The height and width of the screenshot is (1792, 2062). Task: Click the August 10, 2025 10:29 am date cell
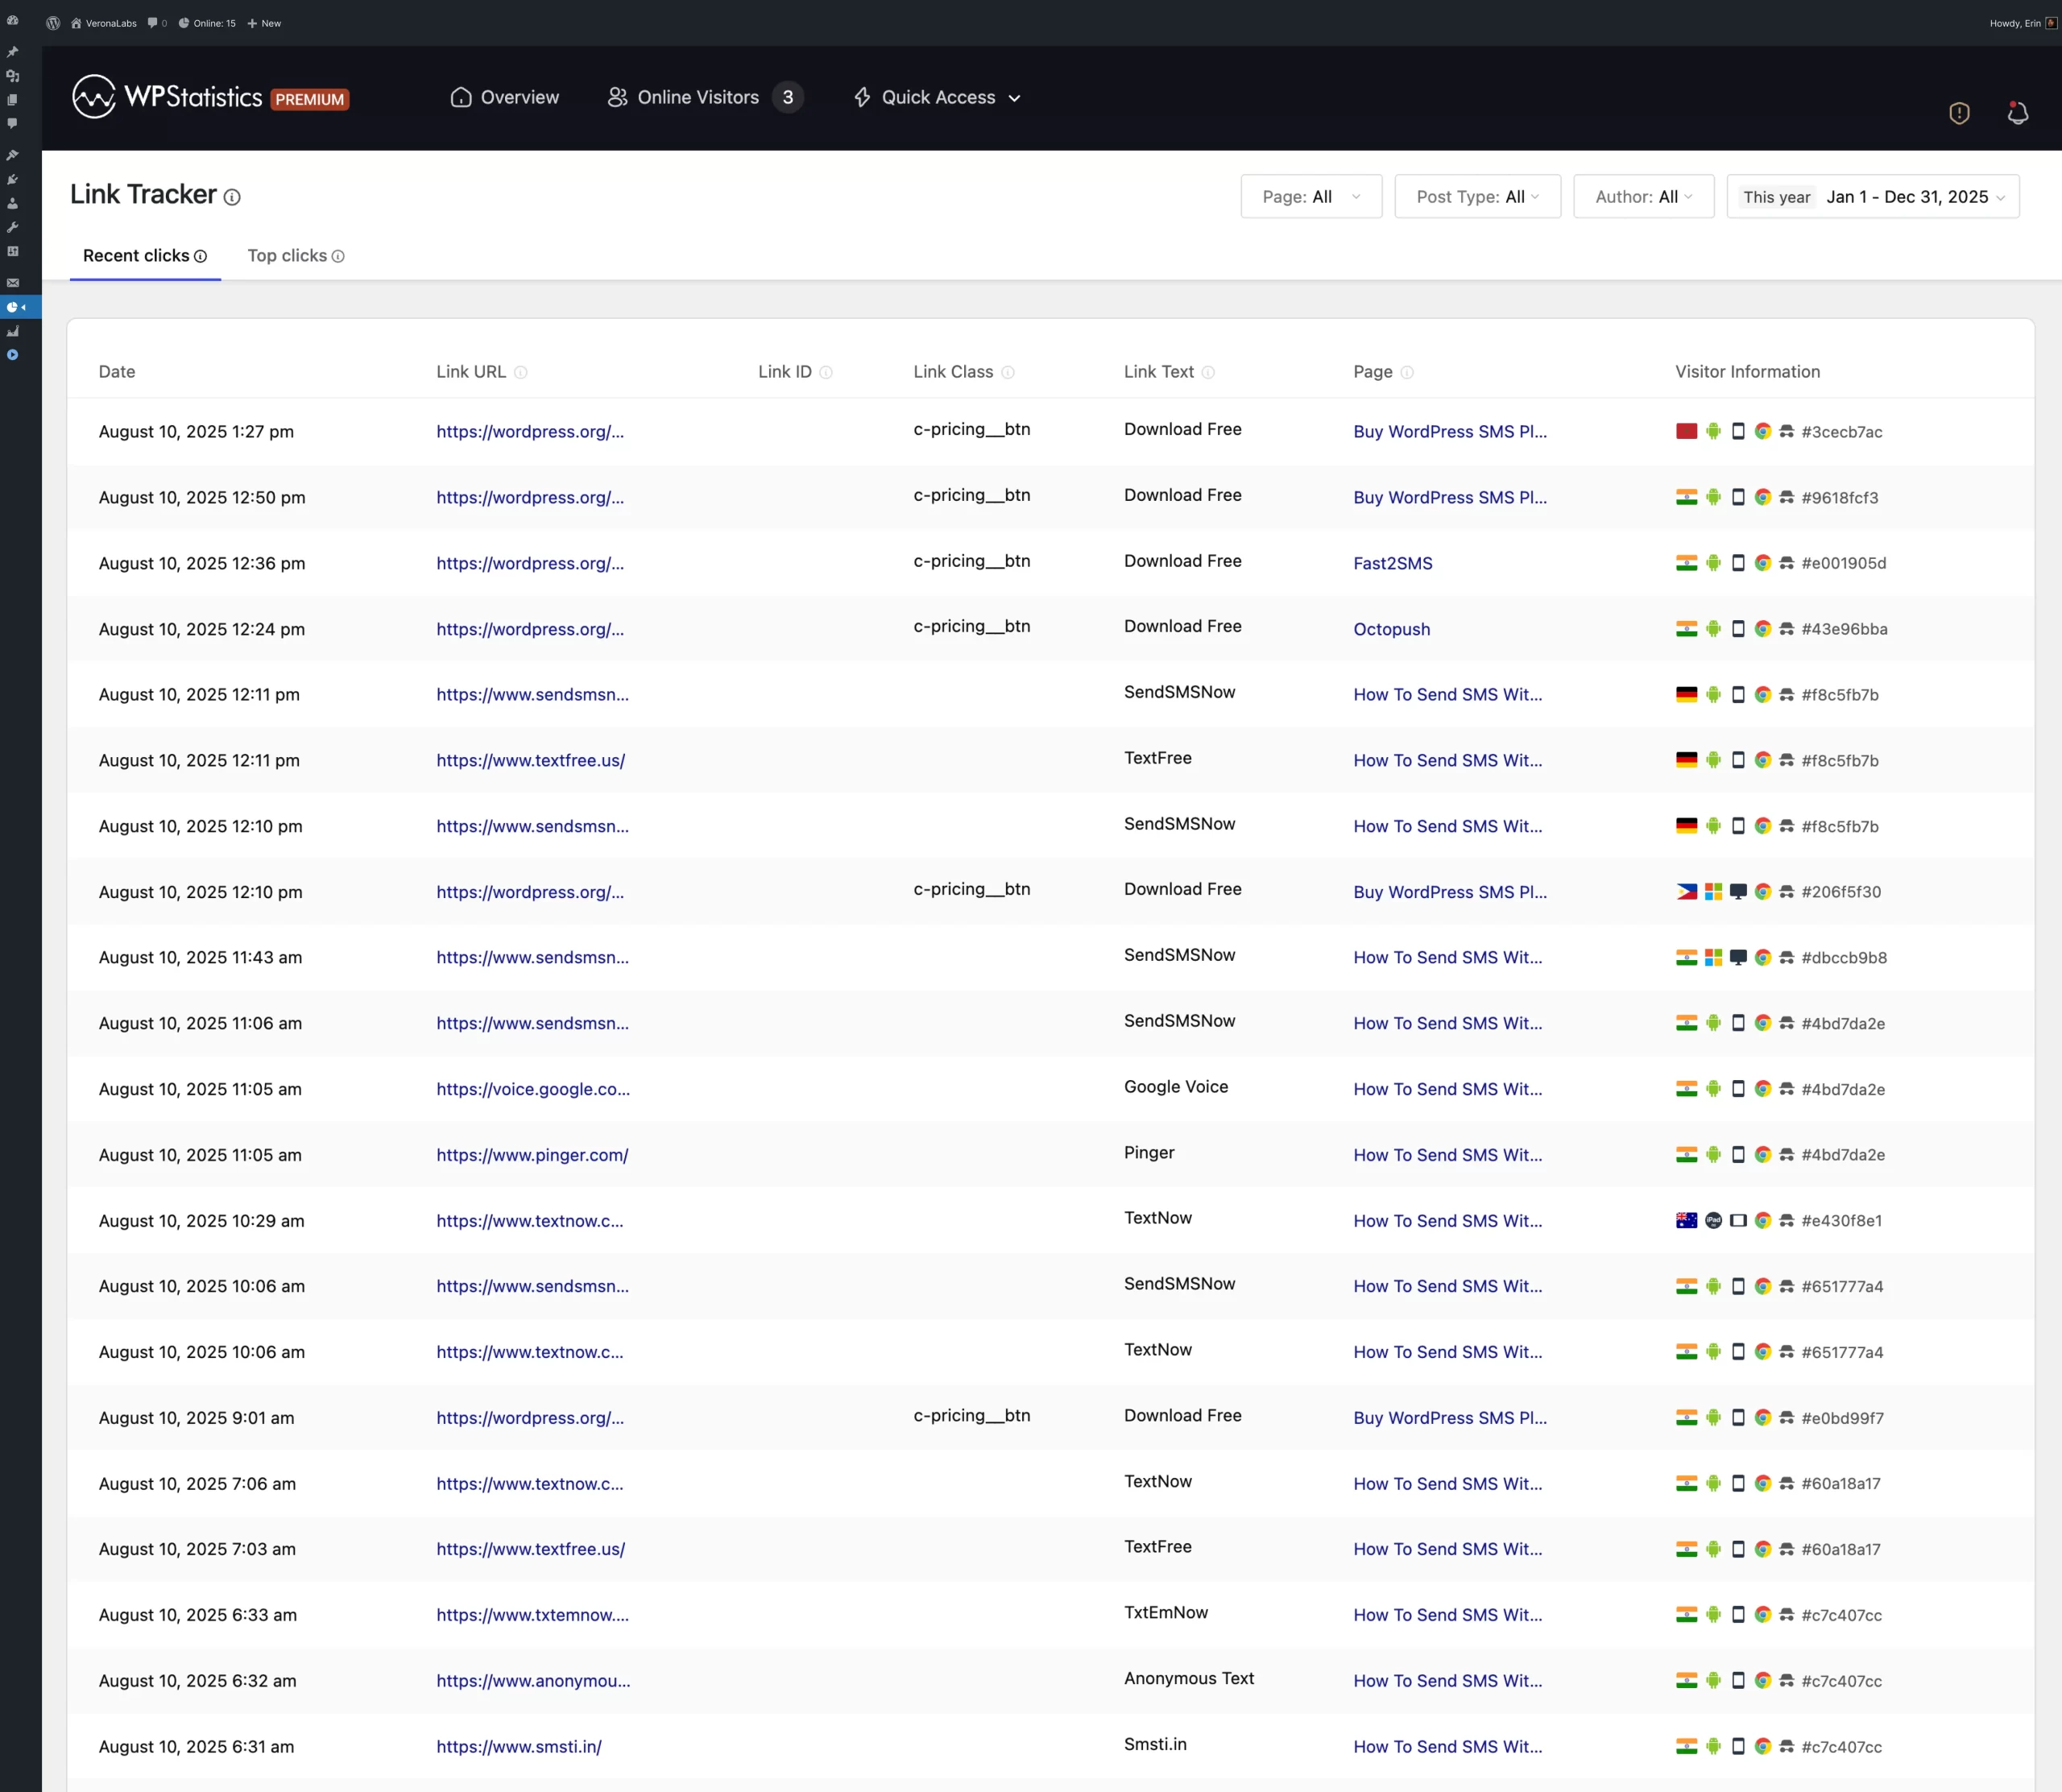202,1221
